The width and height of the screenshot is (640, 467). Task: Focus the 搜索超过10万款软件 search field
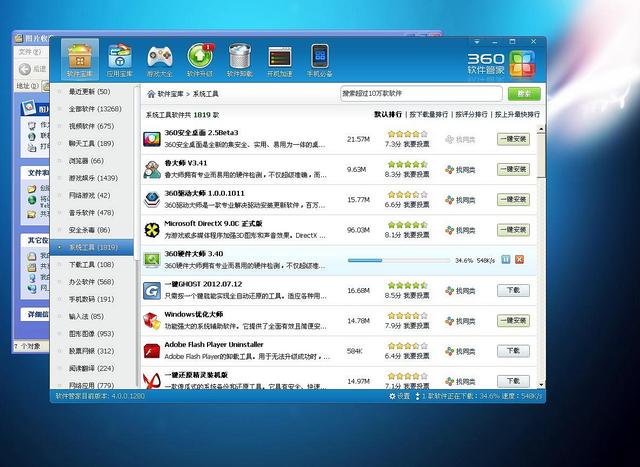click(x=421, y=94)
